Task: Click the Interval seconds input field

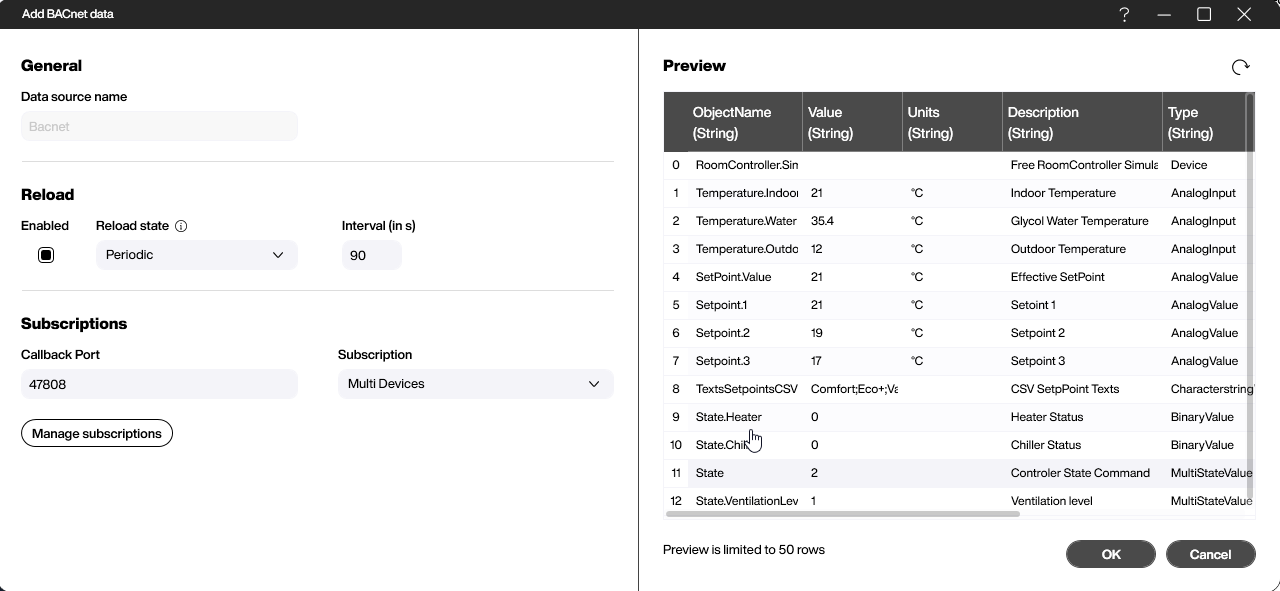Action: [371, 255]
